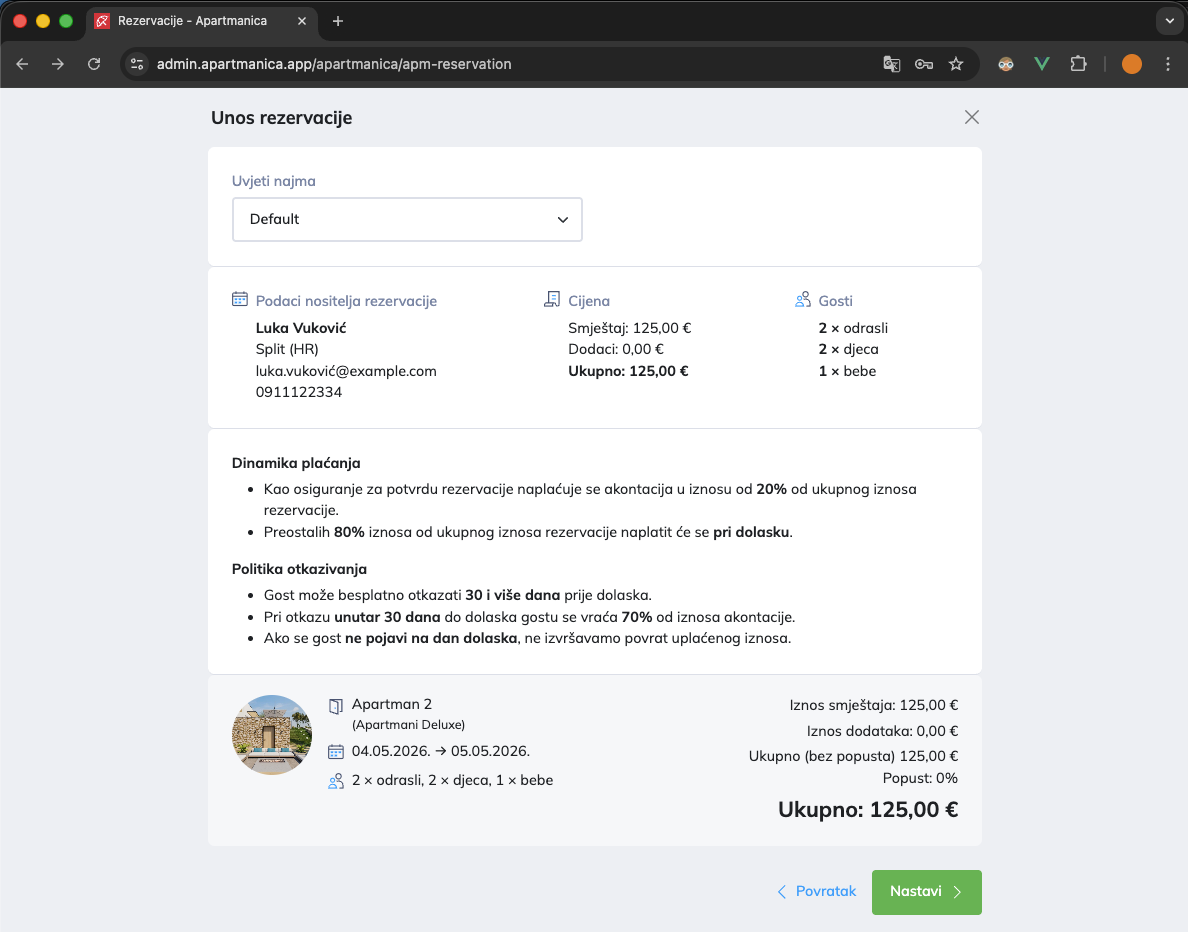Viewport: 1188px width, 932px height.
Task: Open the green V Vue devtools extension
Action: [x=1042, y=64]
